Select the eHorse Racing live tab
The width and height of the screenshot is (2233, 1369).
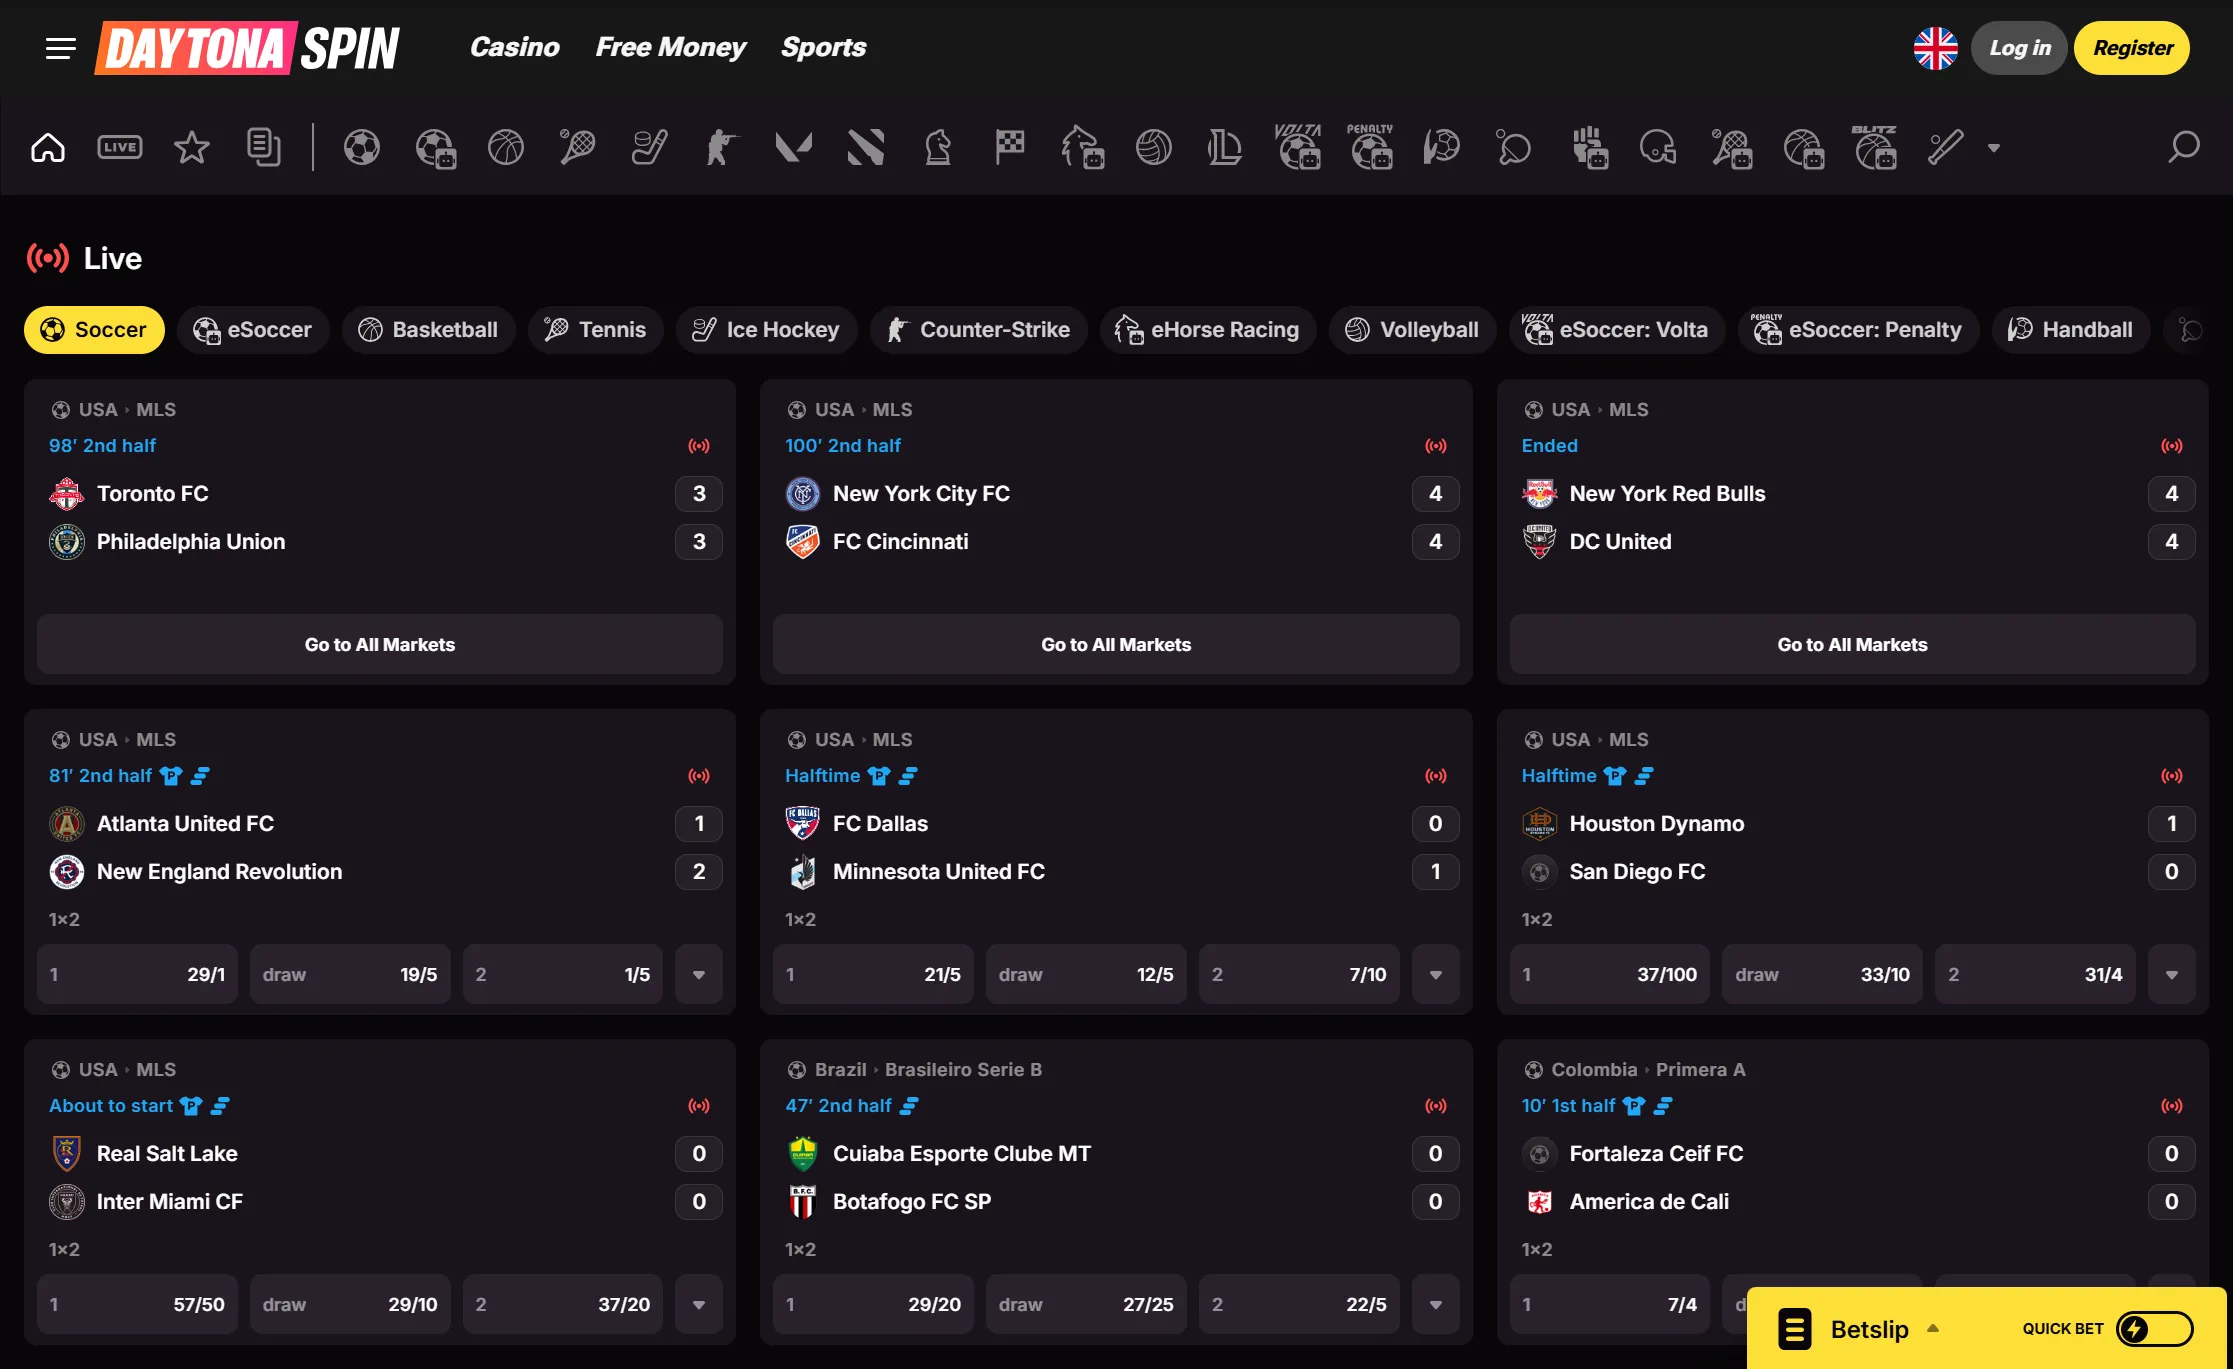click(1208, 330)
